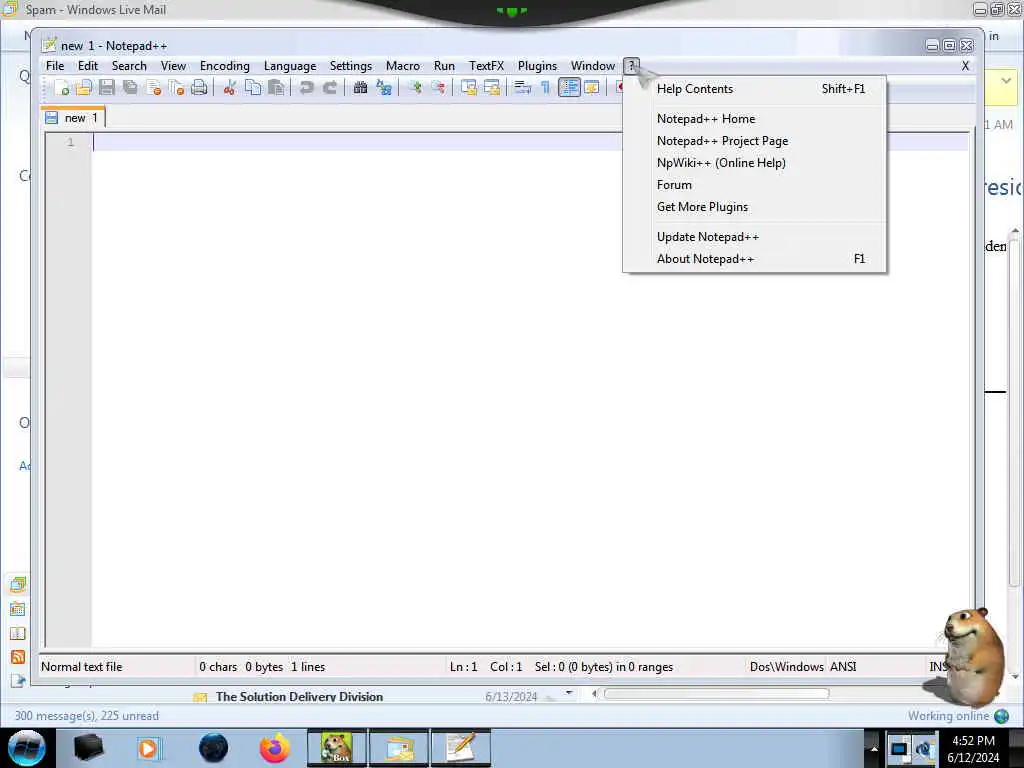Open the Edit menu
This screenshot has height=768, width=1024.
tap(88, 65)
